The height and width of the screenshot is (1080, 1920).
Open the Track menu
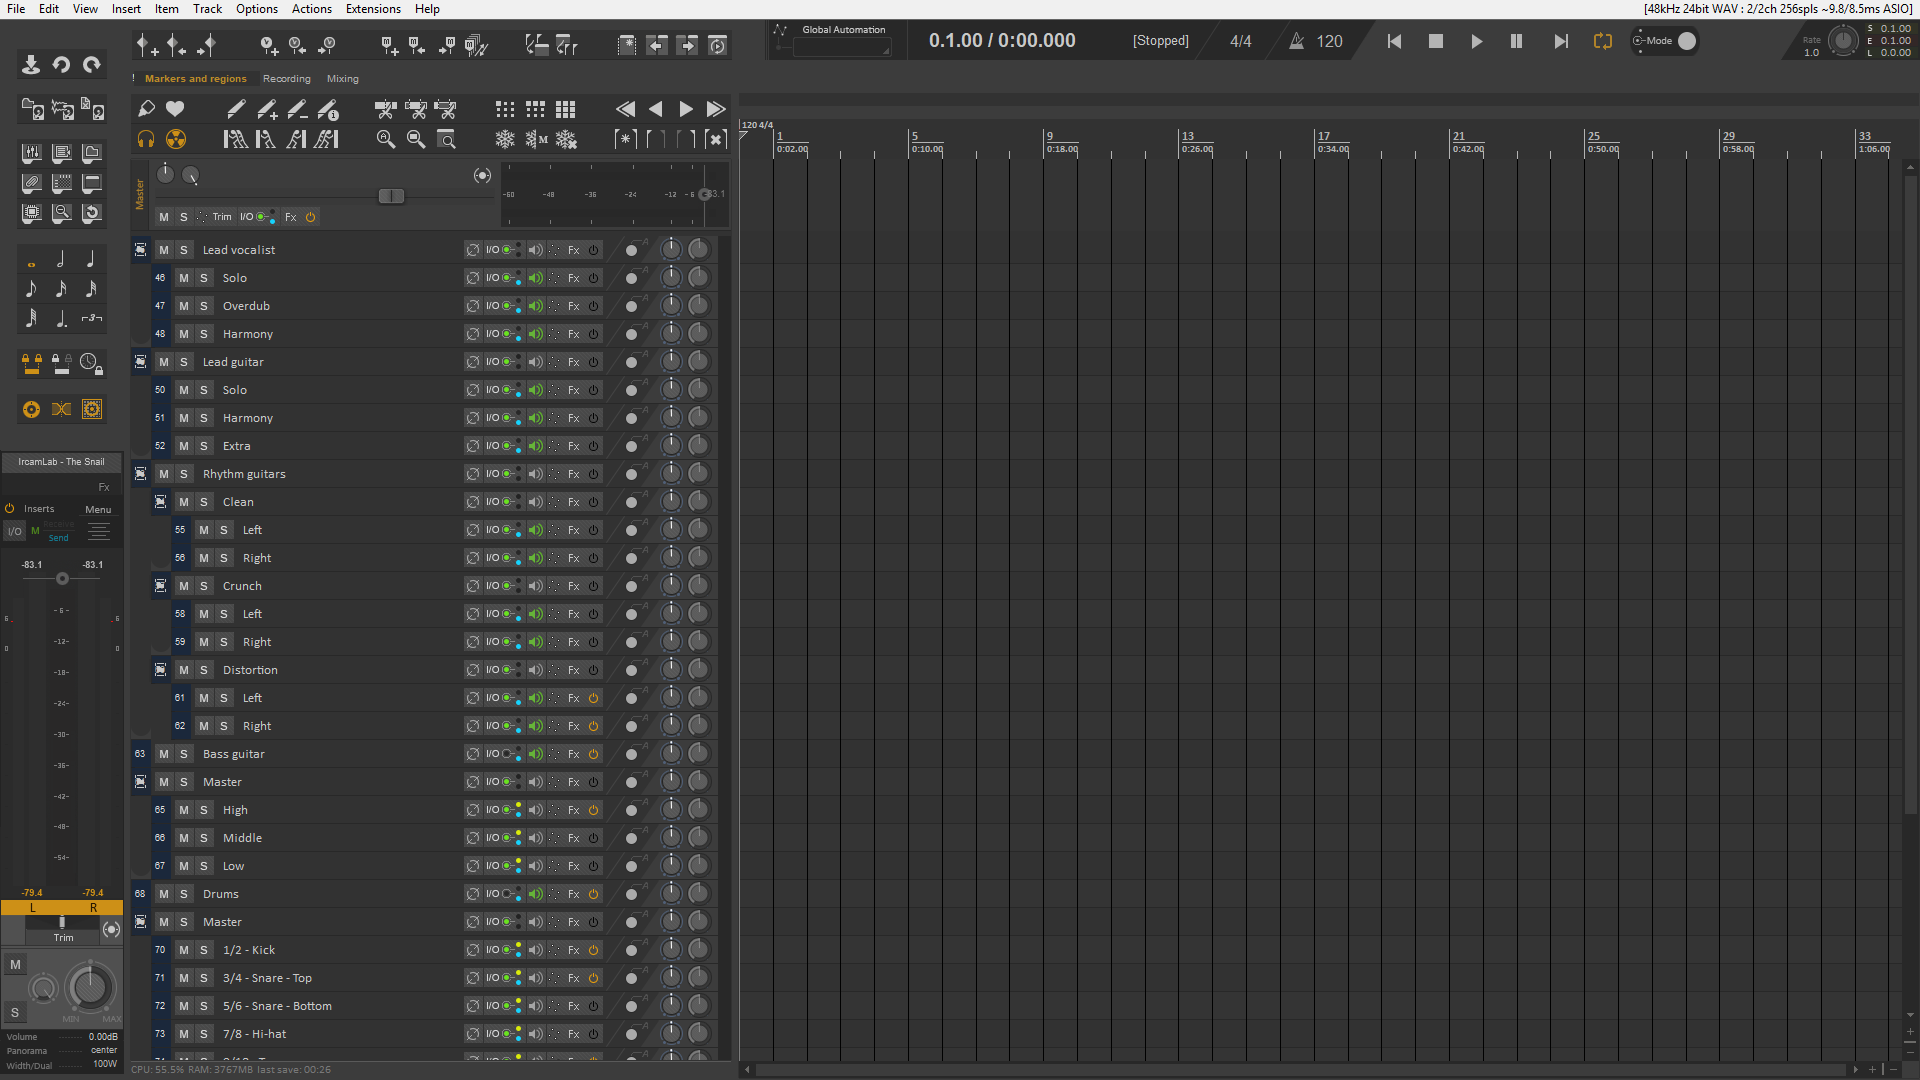coord(207,9)
